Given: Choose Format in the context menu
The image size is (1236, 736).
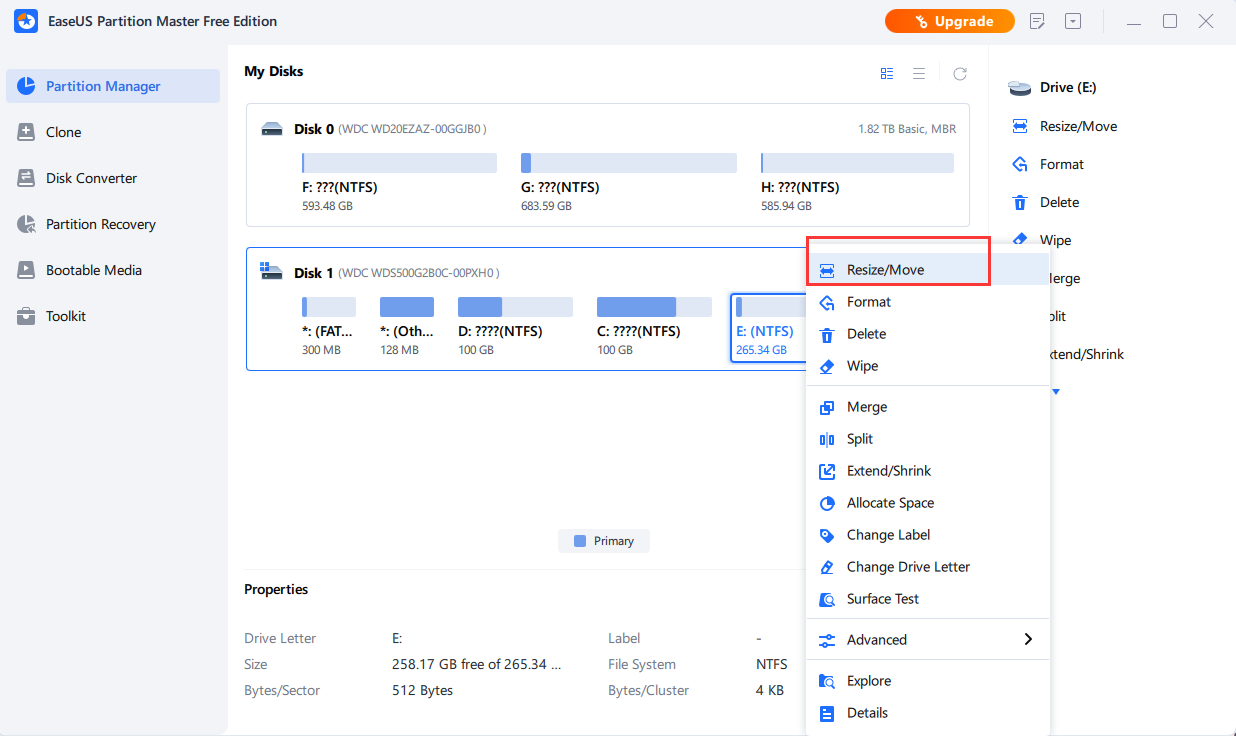Looking at the screenshot, I should pos(928,302).
